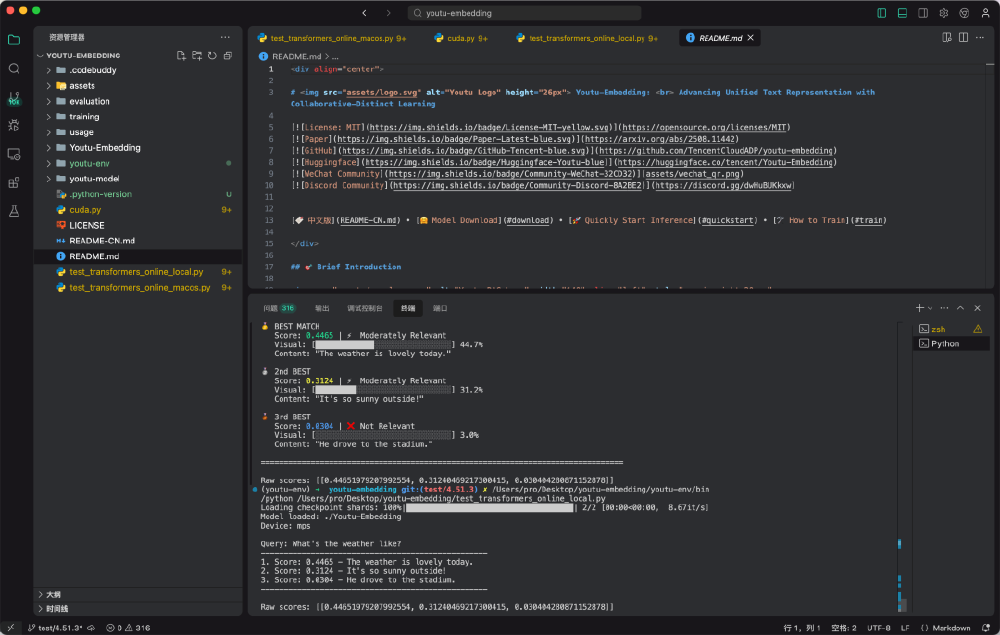
Task: Toggle the primary sidebar layout button
Action: [x=881, y=13]
